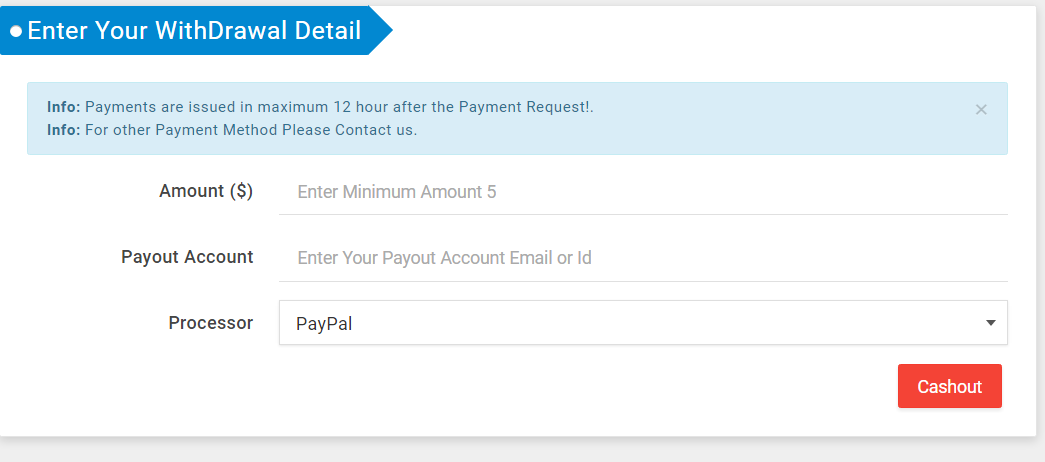This screenshot has width=1045, height=462.
Task: Click the first bold "Info:" label
Action: (64, 107)
